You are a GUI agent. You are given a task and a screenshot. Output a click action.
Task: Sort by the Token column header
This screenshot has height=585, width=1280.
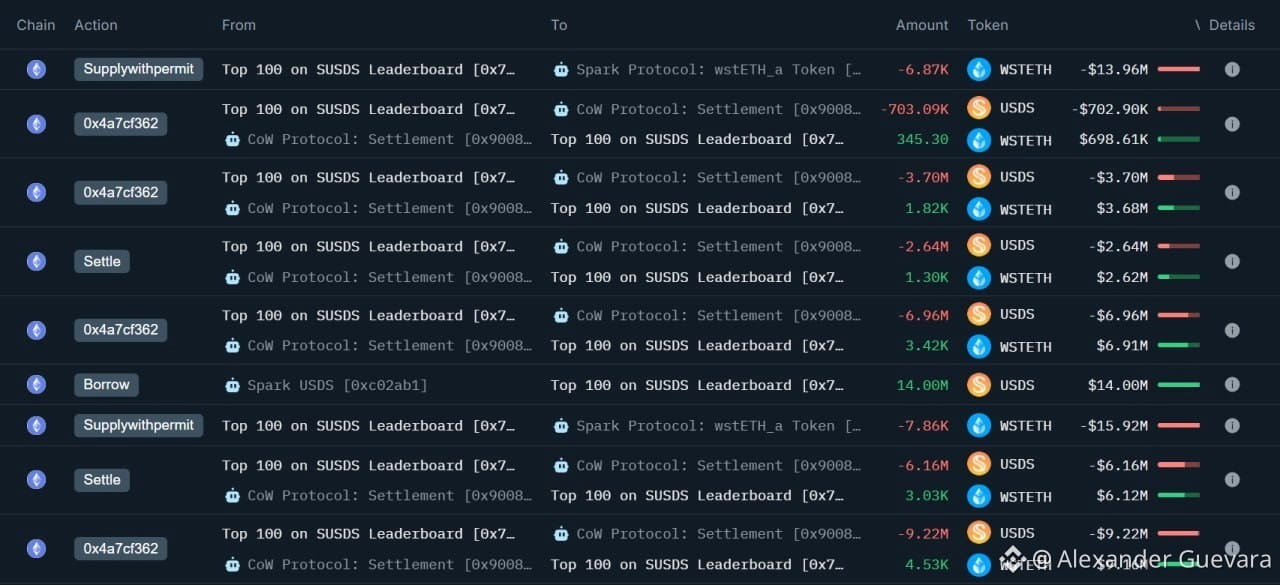coord(988,25)
